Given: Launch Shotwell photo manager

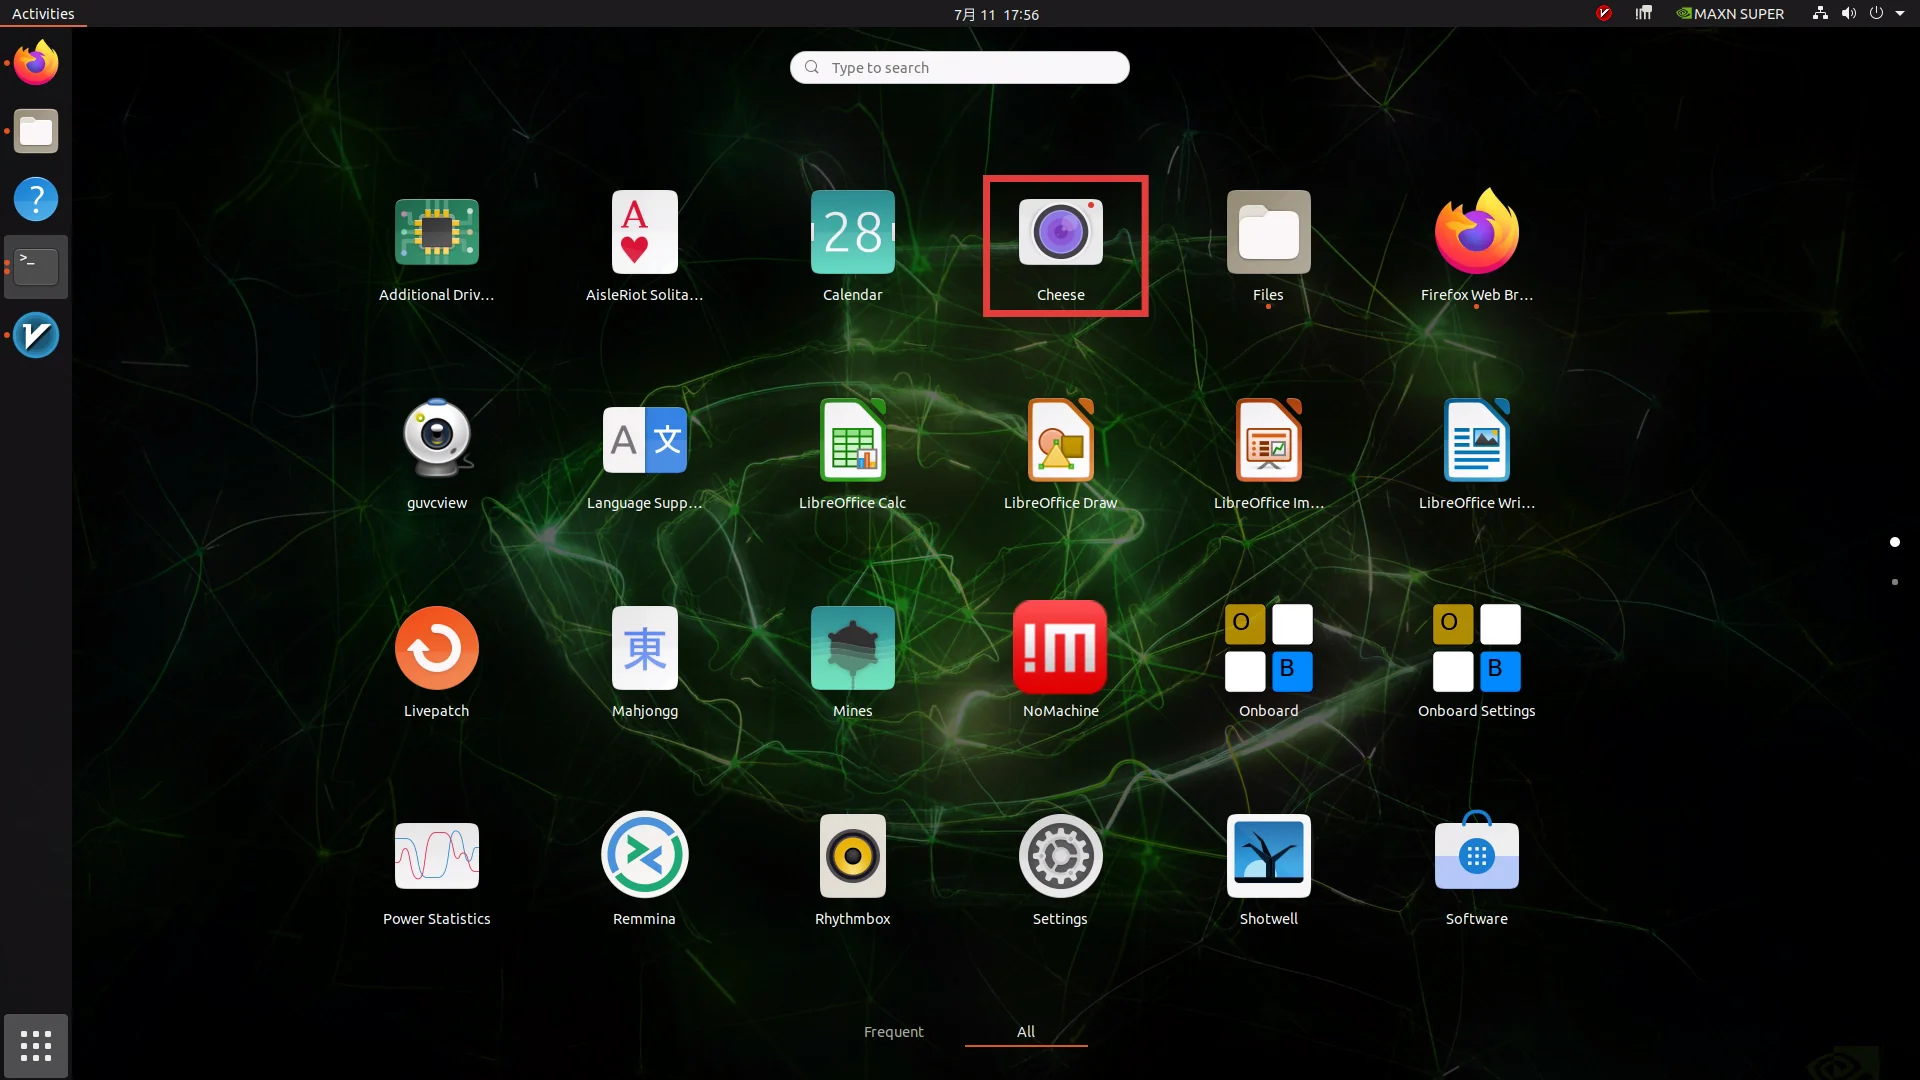Looking at the screenshot, I should (x=1268, y=870).
